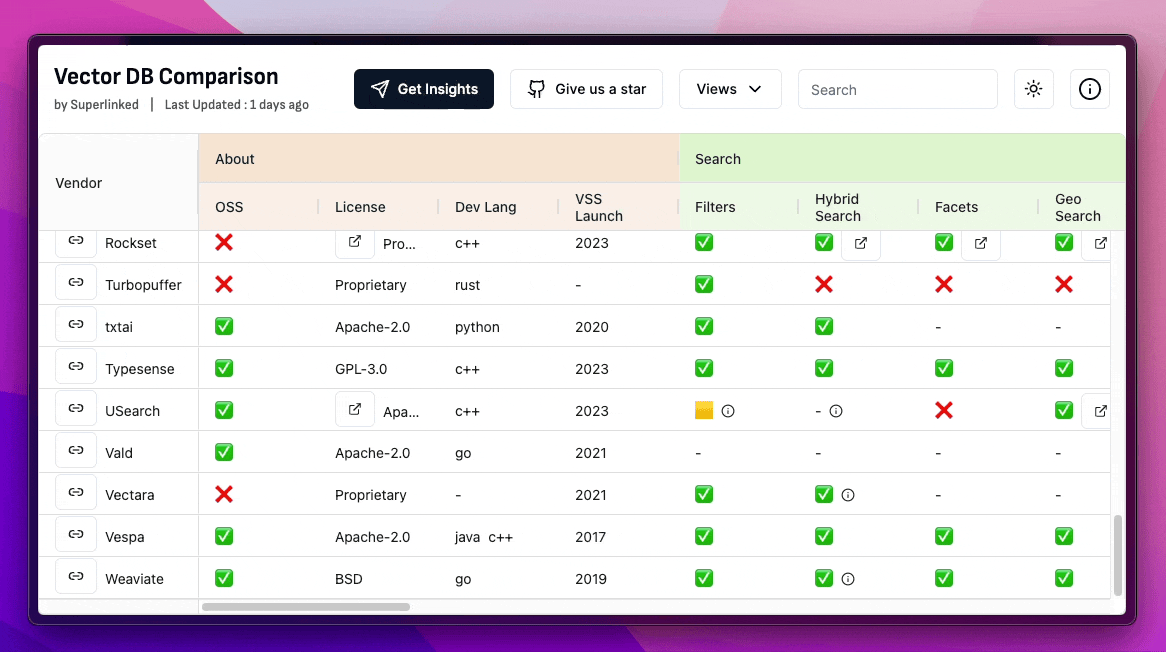This screenshot has width=1166, height=652.
Task: Focus the Search input field
Action: click(897, 89)
